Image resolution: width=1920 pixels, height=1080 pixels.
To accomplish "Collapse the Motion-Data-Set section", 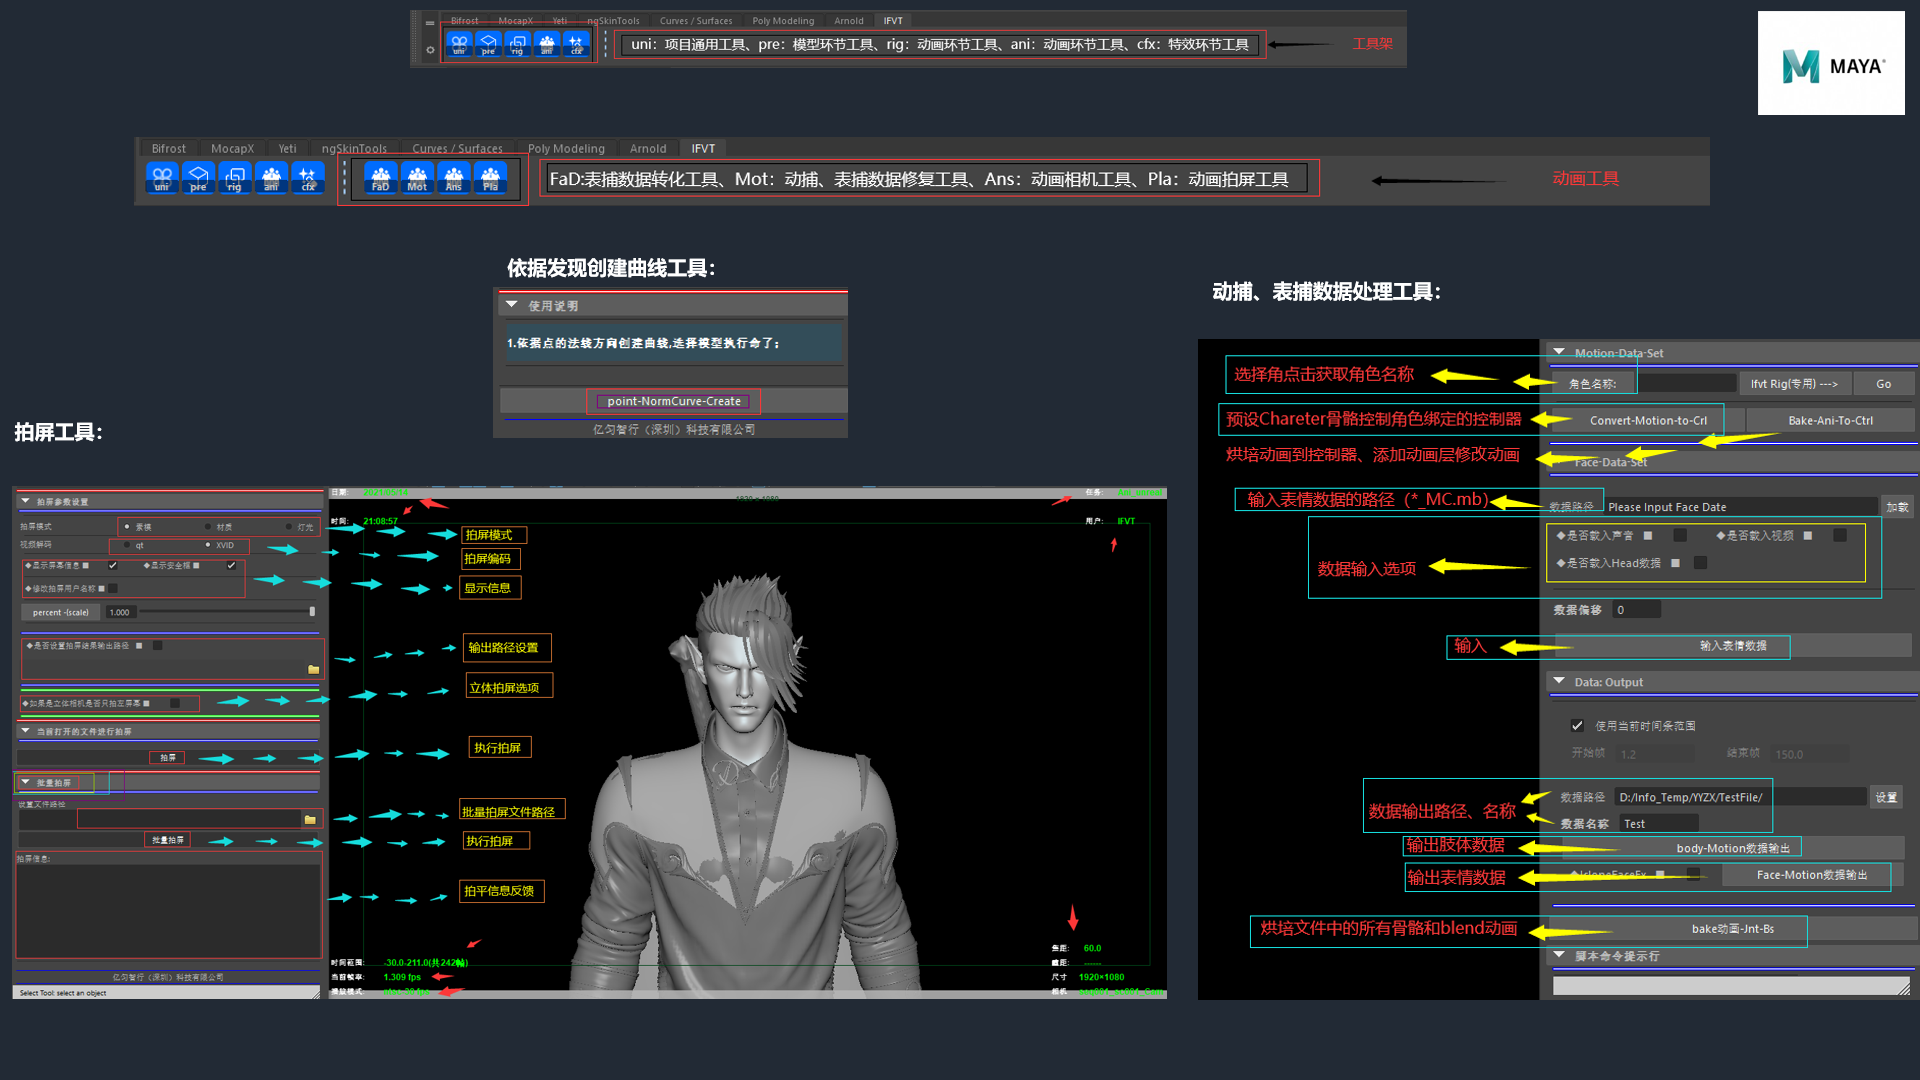I will (x=1559, y=352).
